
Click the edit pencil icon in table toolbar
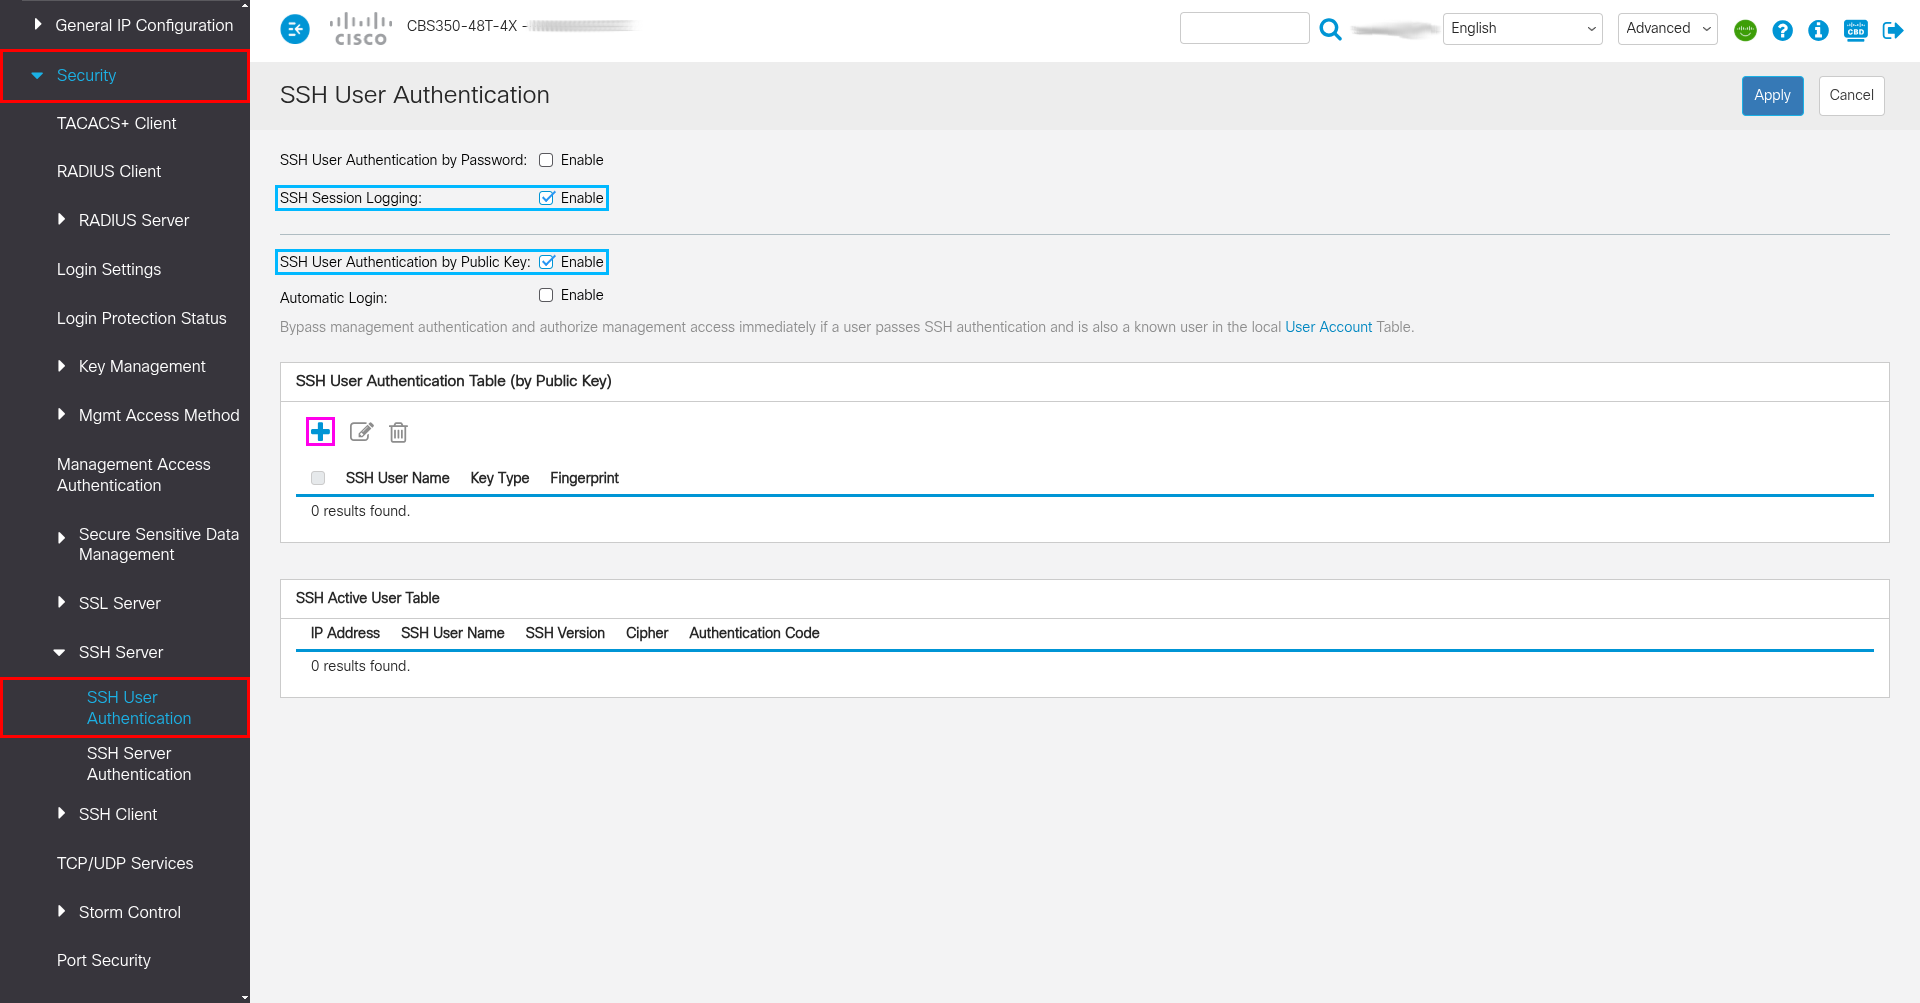pos(361,432)
